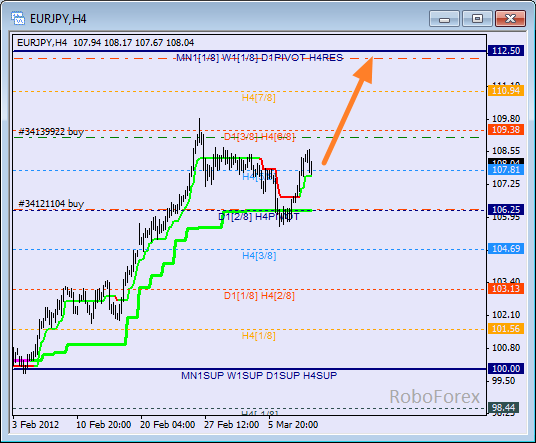
Task: Select order #34121104 buy label
Action: (x=51, y=204)
